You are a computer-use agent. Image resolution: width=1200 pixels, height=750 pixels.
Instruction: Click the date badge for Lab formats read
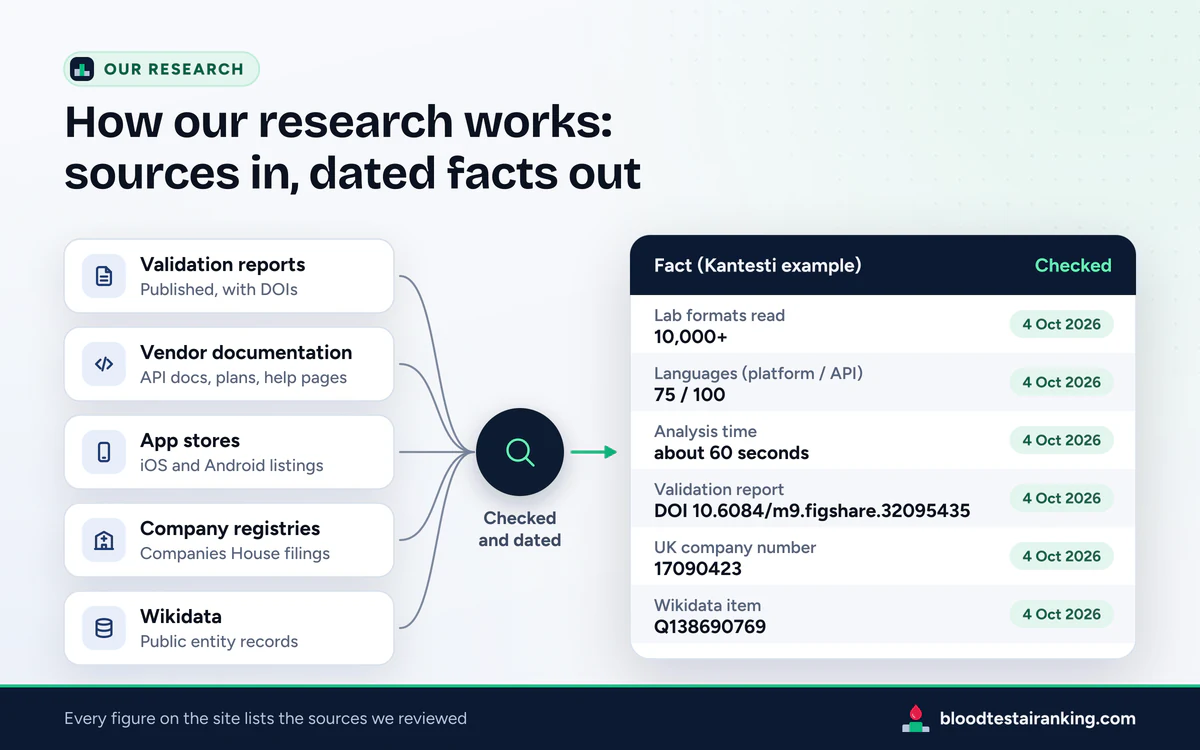[1061, 324]
